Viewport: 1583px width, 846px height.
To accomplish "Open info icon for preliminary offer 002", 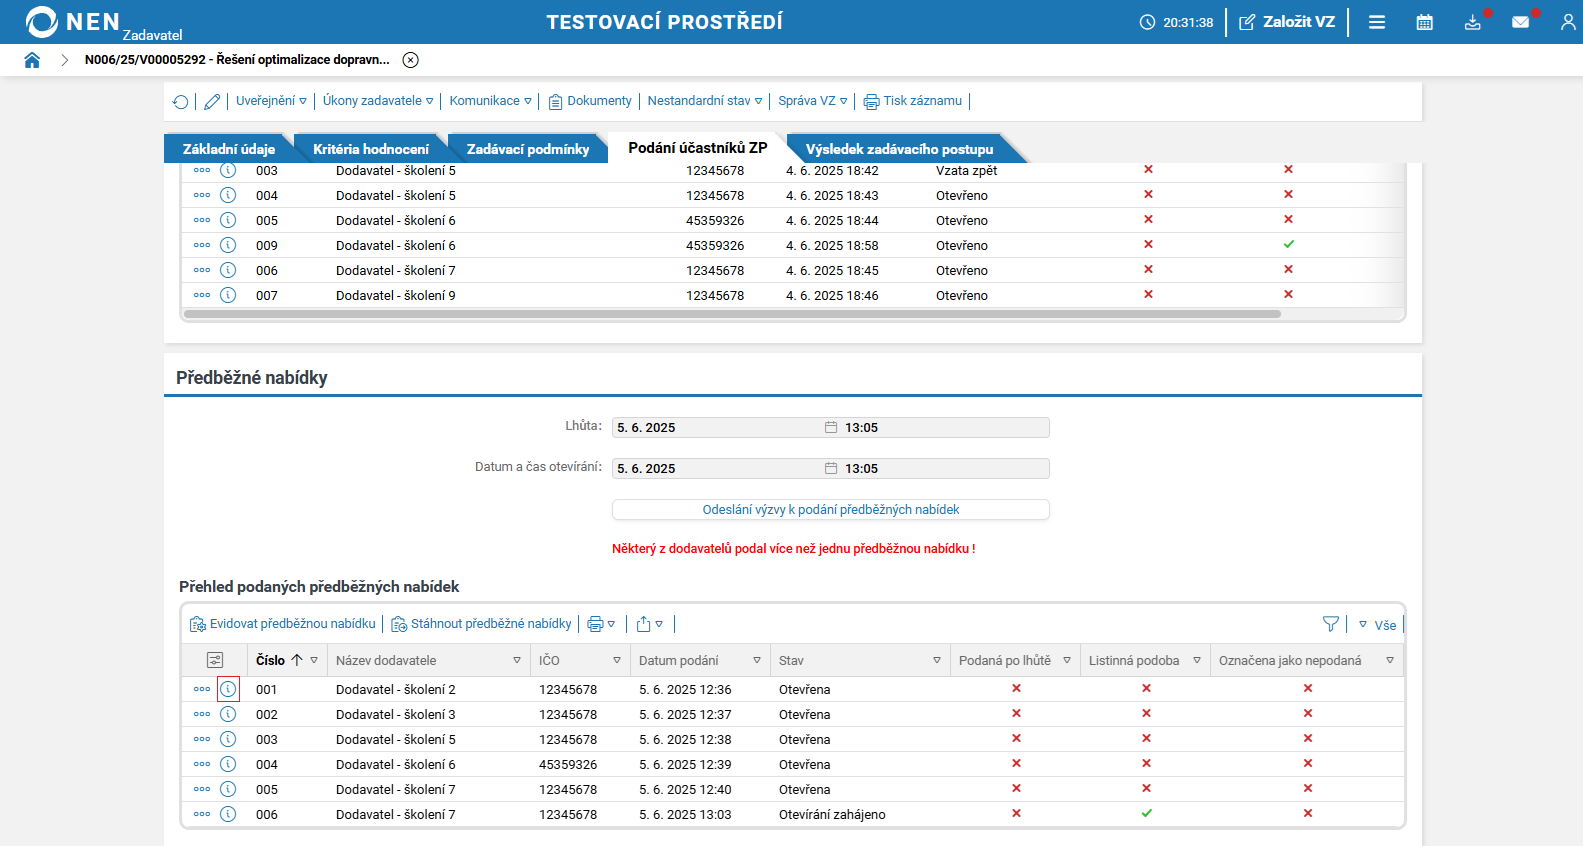I will pos(228,714).
